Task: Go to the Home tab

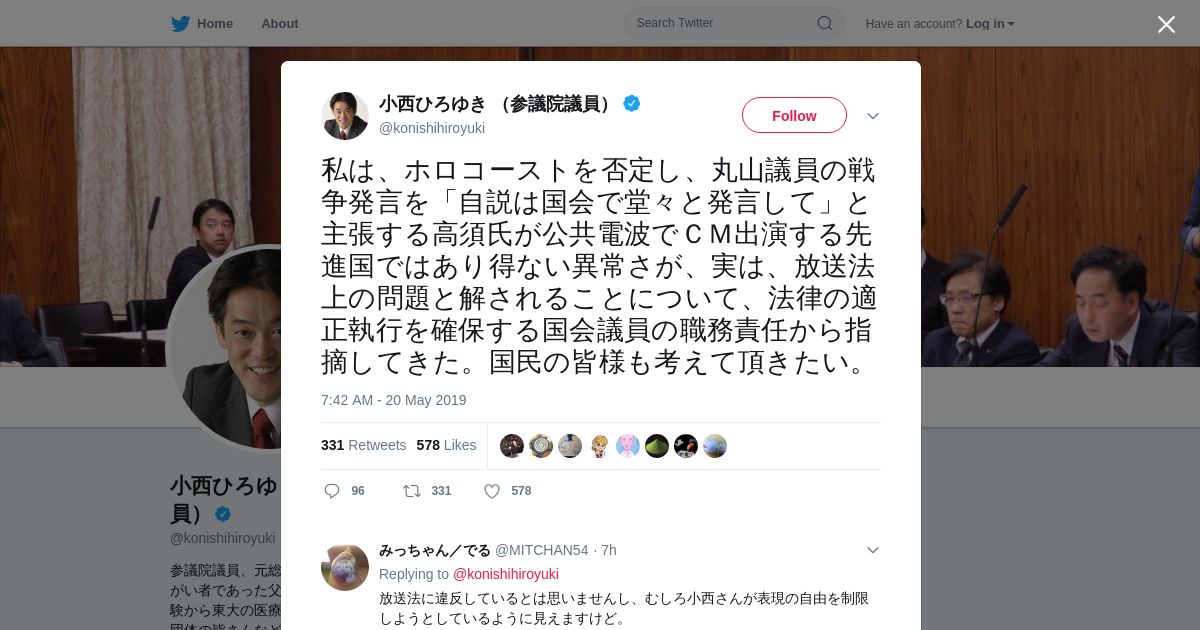Action: [x=202, y=23]
